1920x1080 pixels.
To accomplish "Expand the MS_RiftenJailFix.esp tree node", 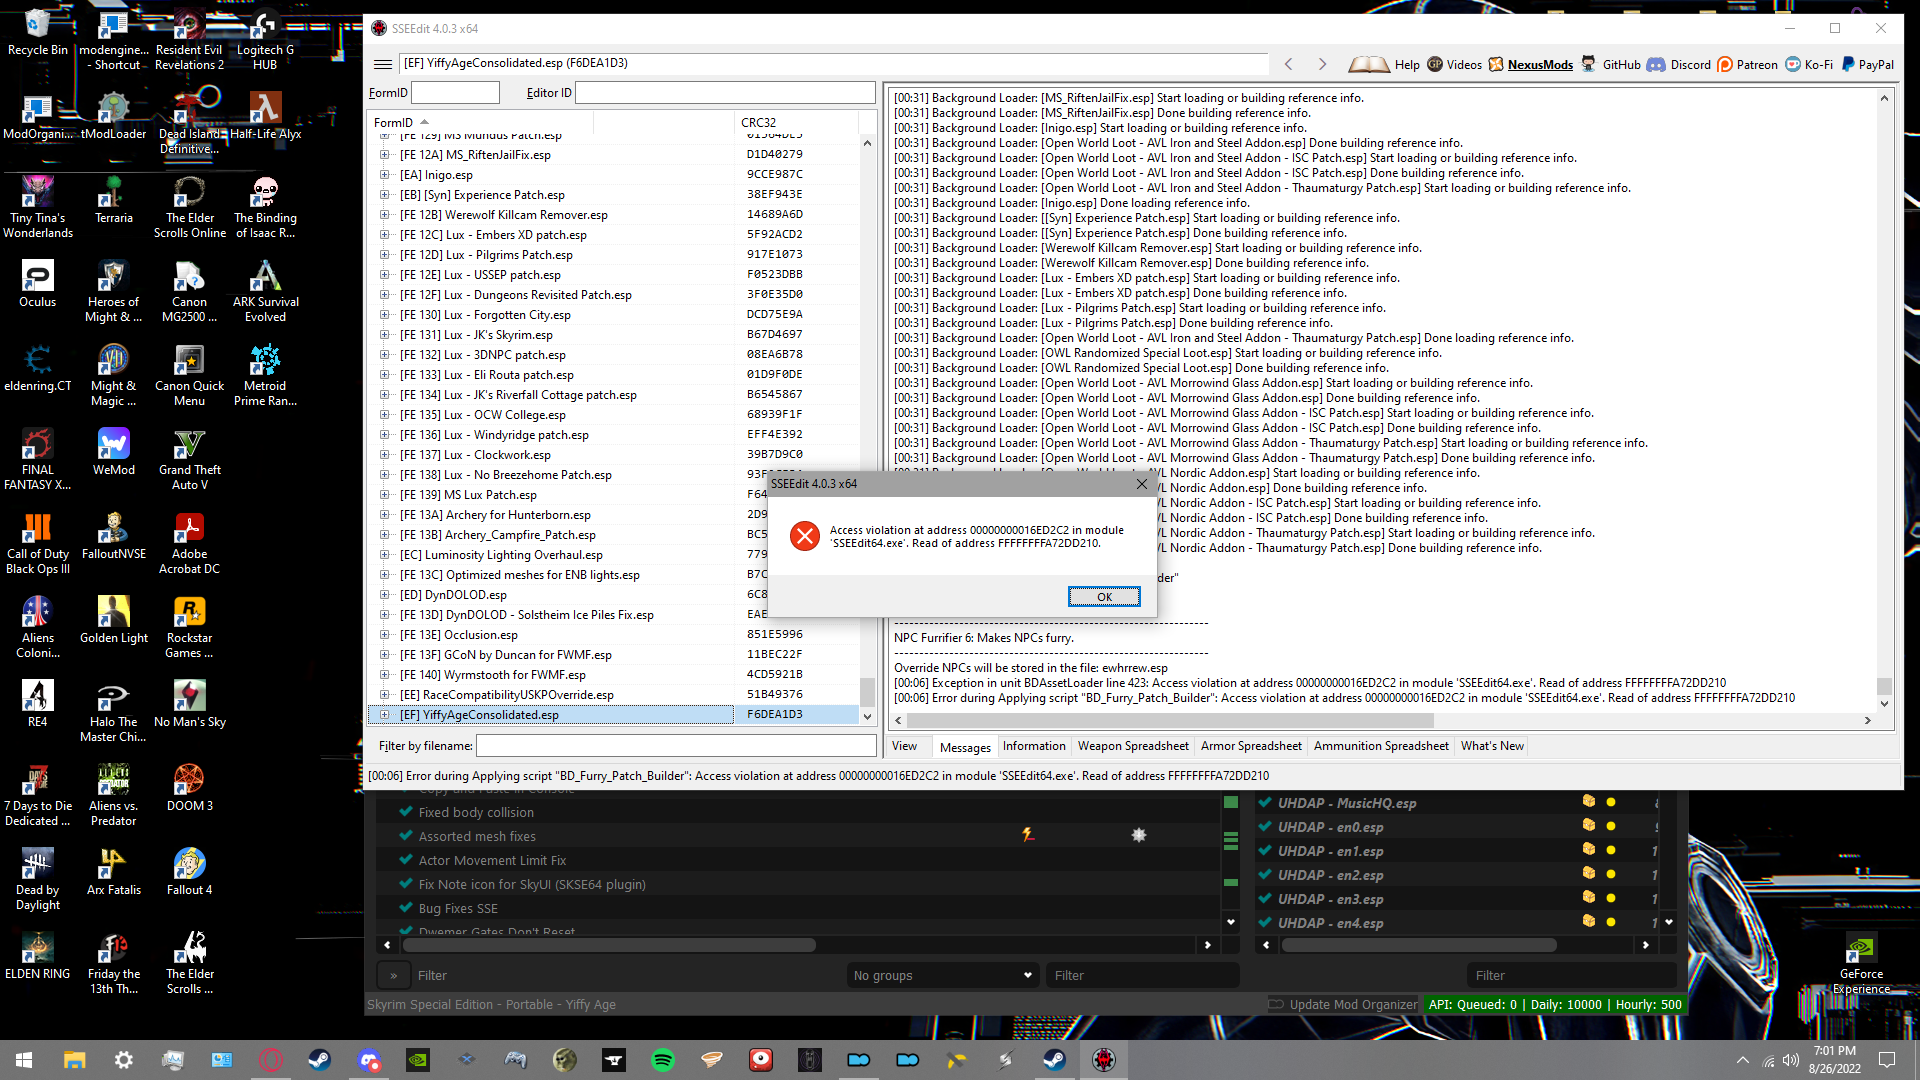I will pos(385,155).
